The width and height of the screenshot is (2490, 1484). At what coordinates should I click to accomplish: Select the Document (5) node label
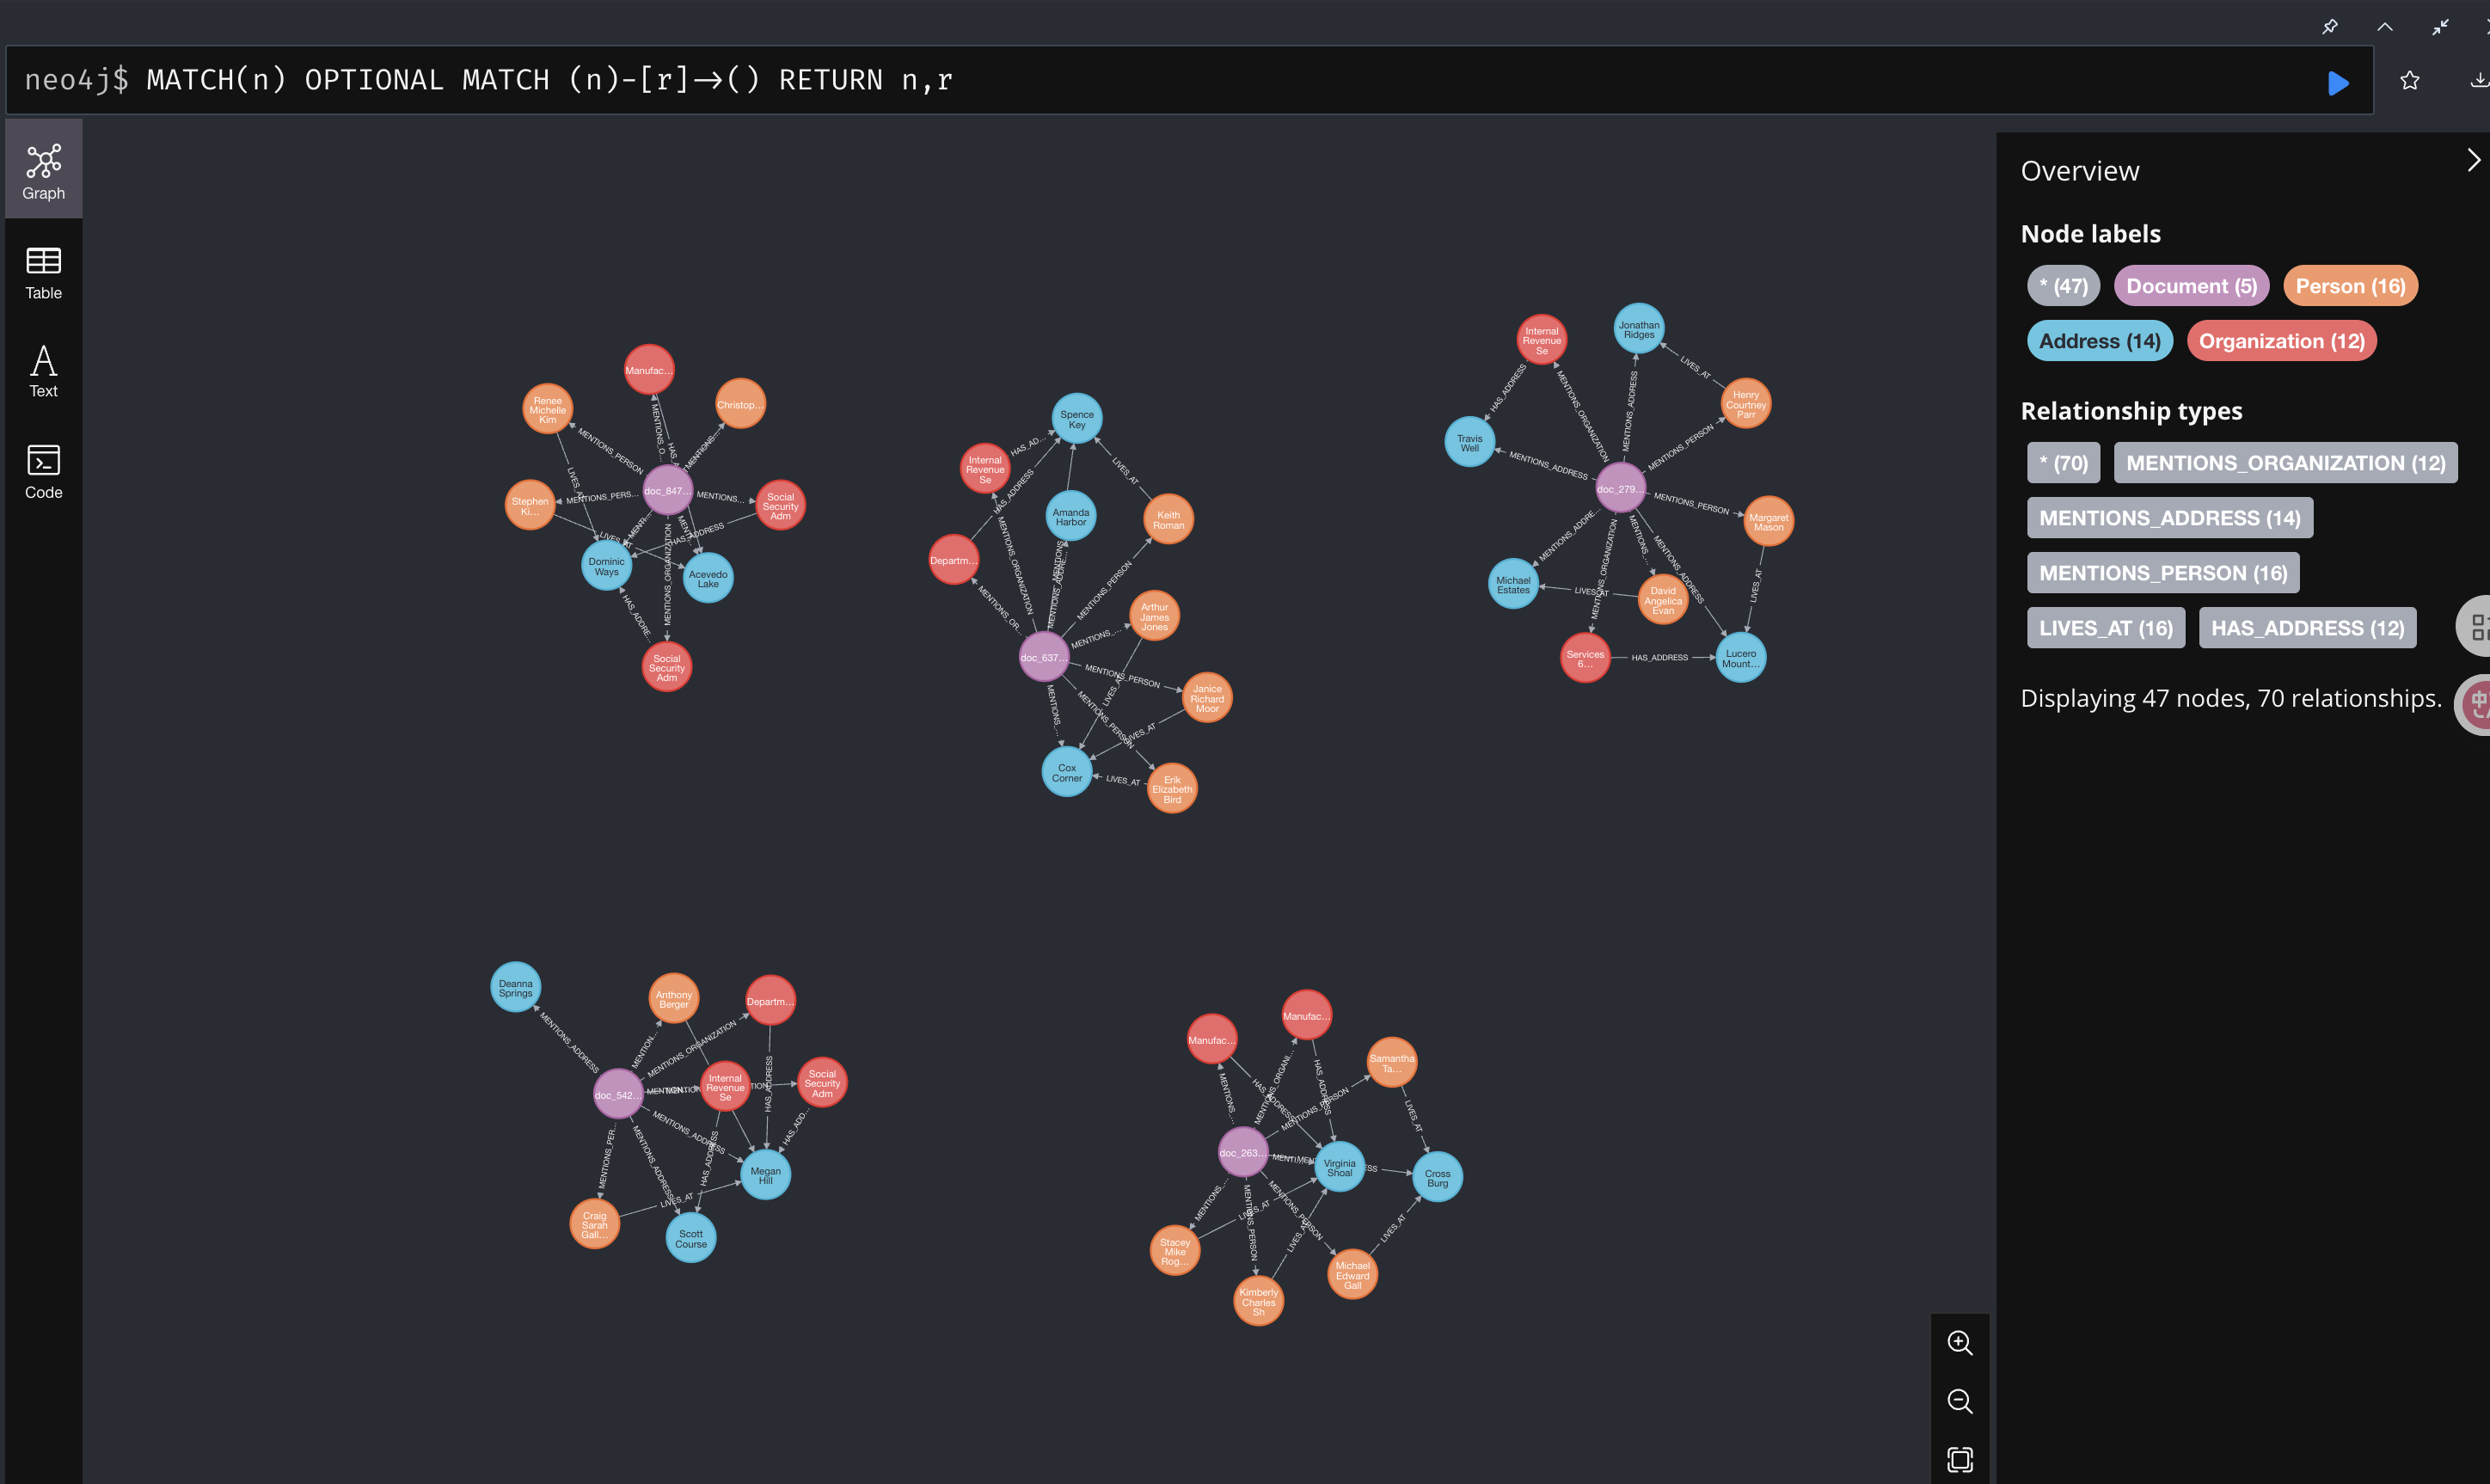2190,287
